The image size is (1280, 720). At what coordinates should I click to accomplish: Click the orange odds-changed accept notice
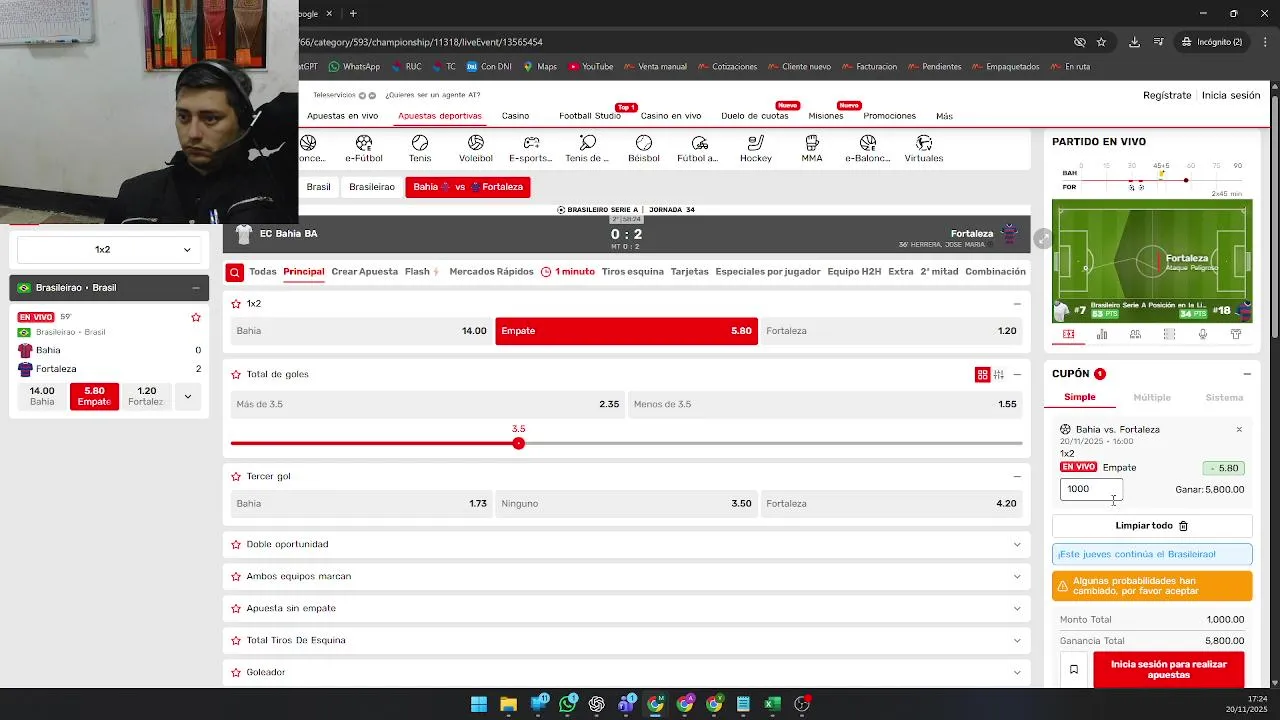pos(1152,586)
